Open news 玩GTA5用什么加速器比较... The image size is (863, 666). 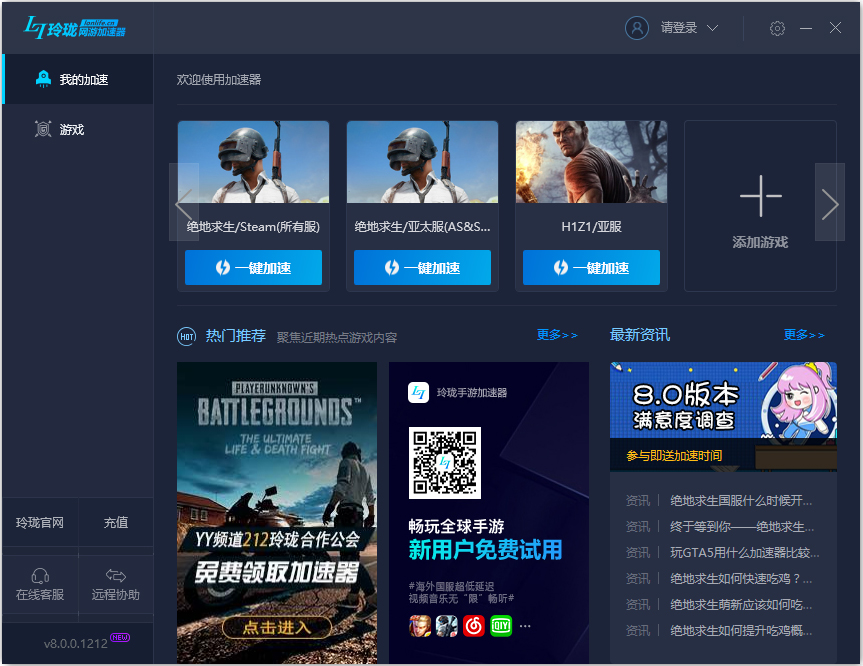point(745,553)
